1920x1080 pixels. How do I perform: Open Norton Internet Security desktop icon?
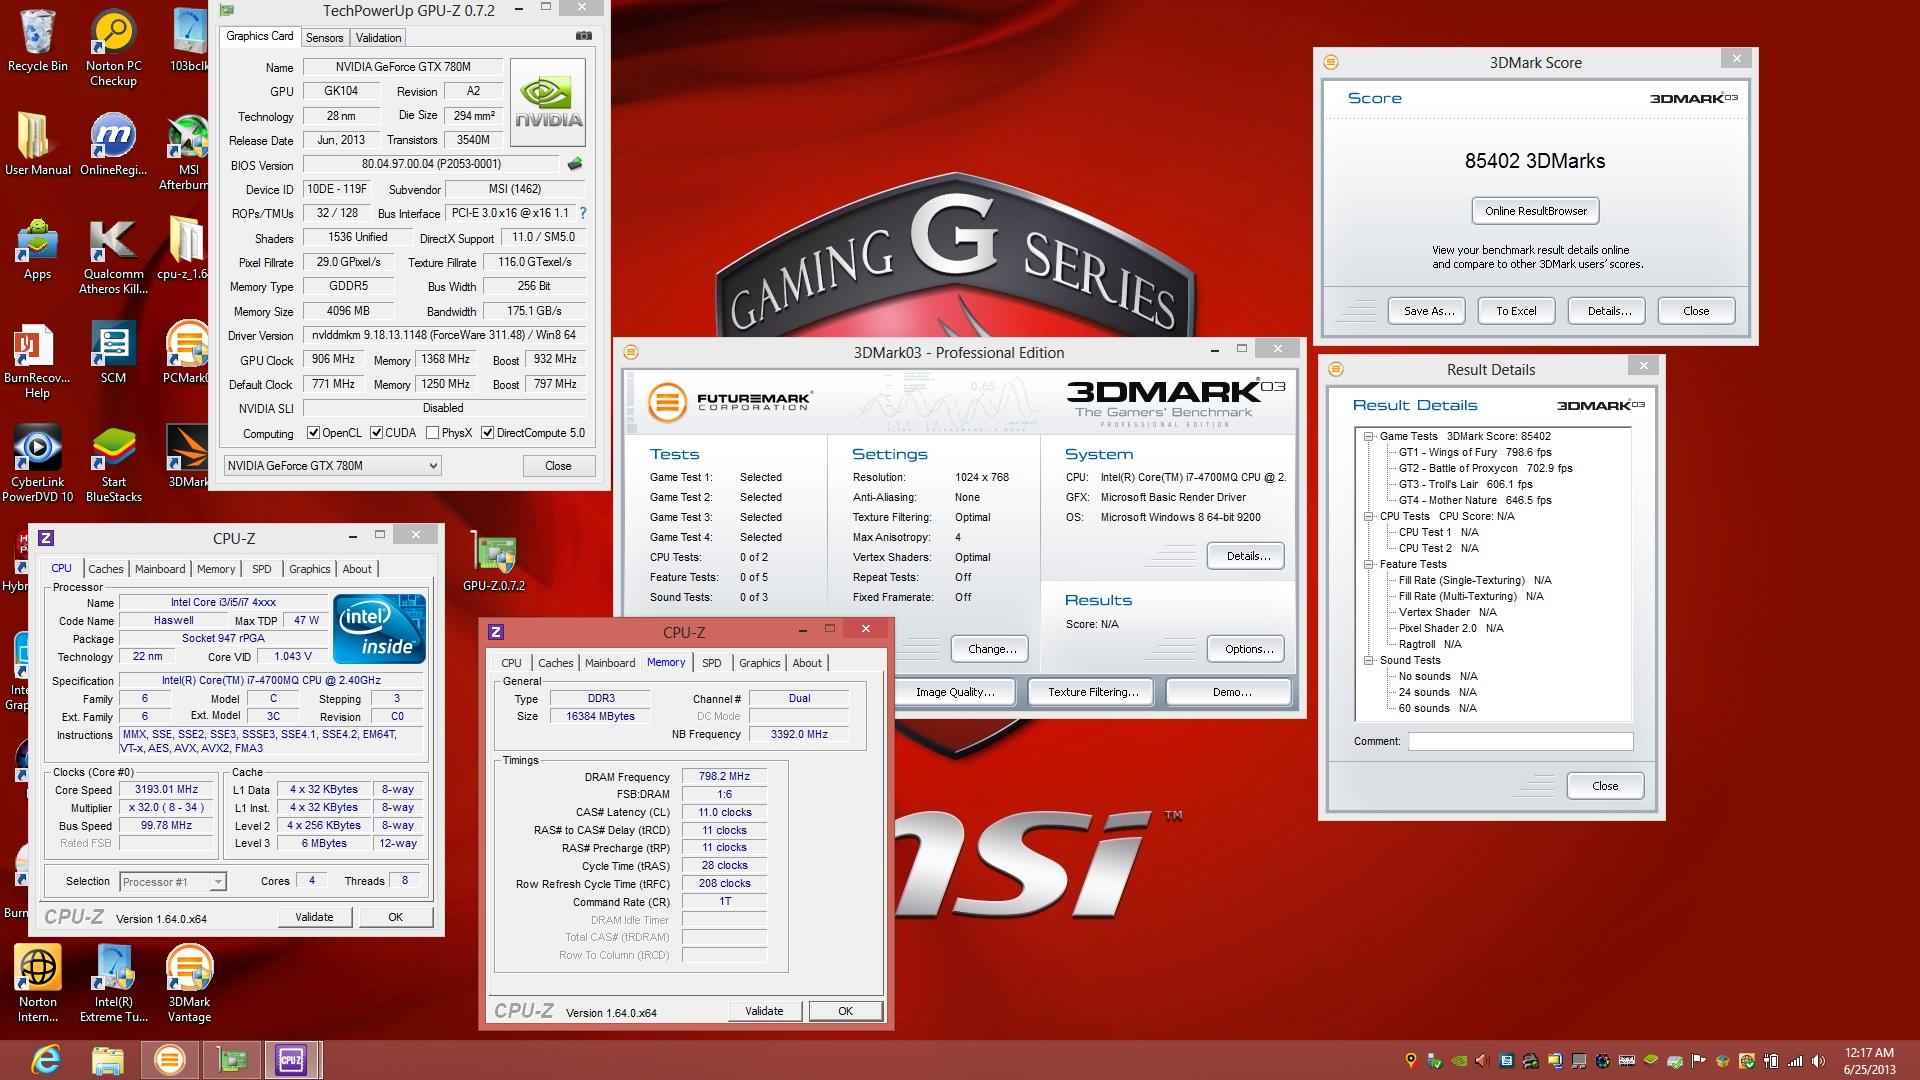(38, 984)
